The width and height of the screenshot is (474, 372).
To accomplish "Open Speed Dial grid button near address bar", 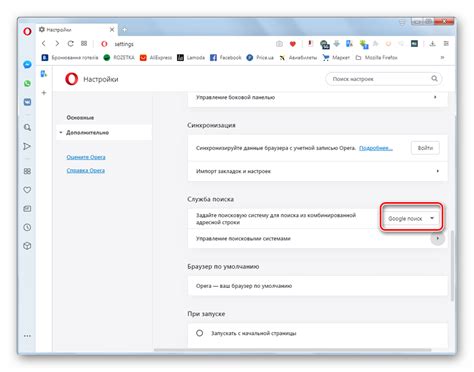I will pos(84,44).
